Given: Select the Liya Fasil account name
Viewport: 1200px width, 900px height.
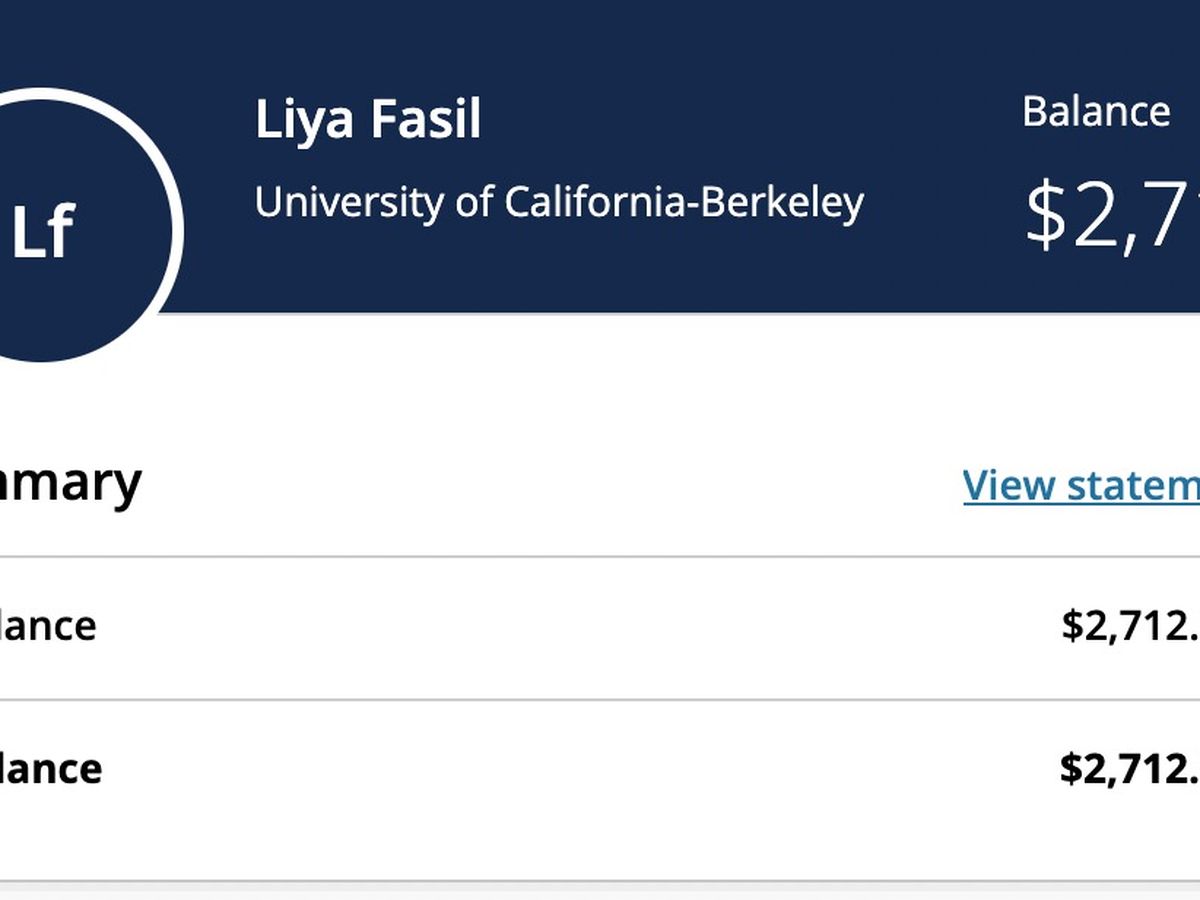Looking at the screenshot, I should click(x=367, y=120).
